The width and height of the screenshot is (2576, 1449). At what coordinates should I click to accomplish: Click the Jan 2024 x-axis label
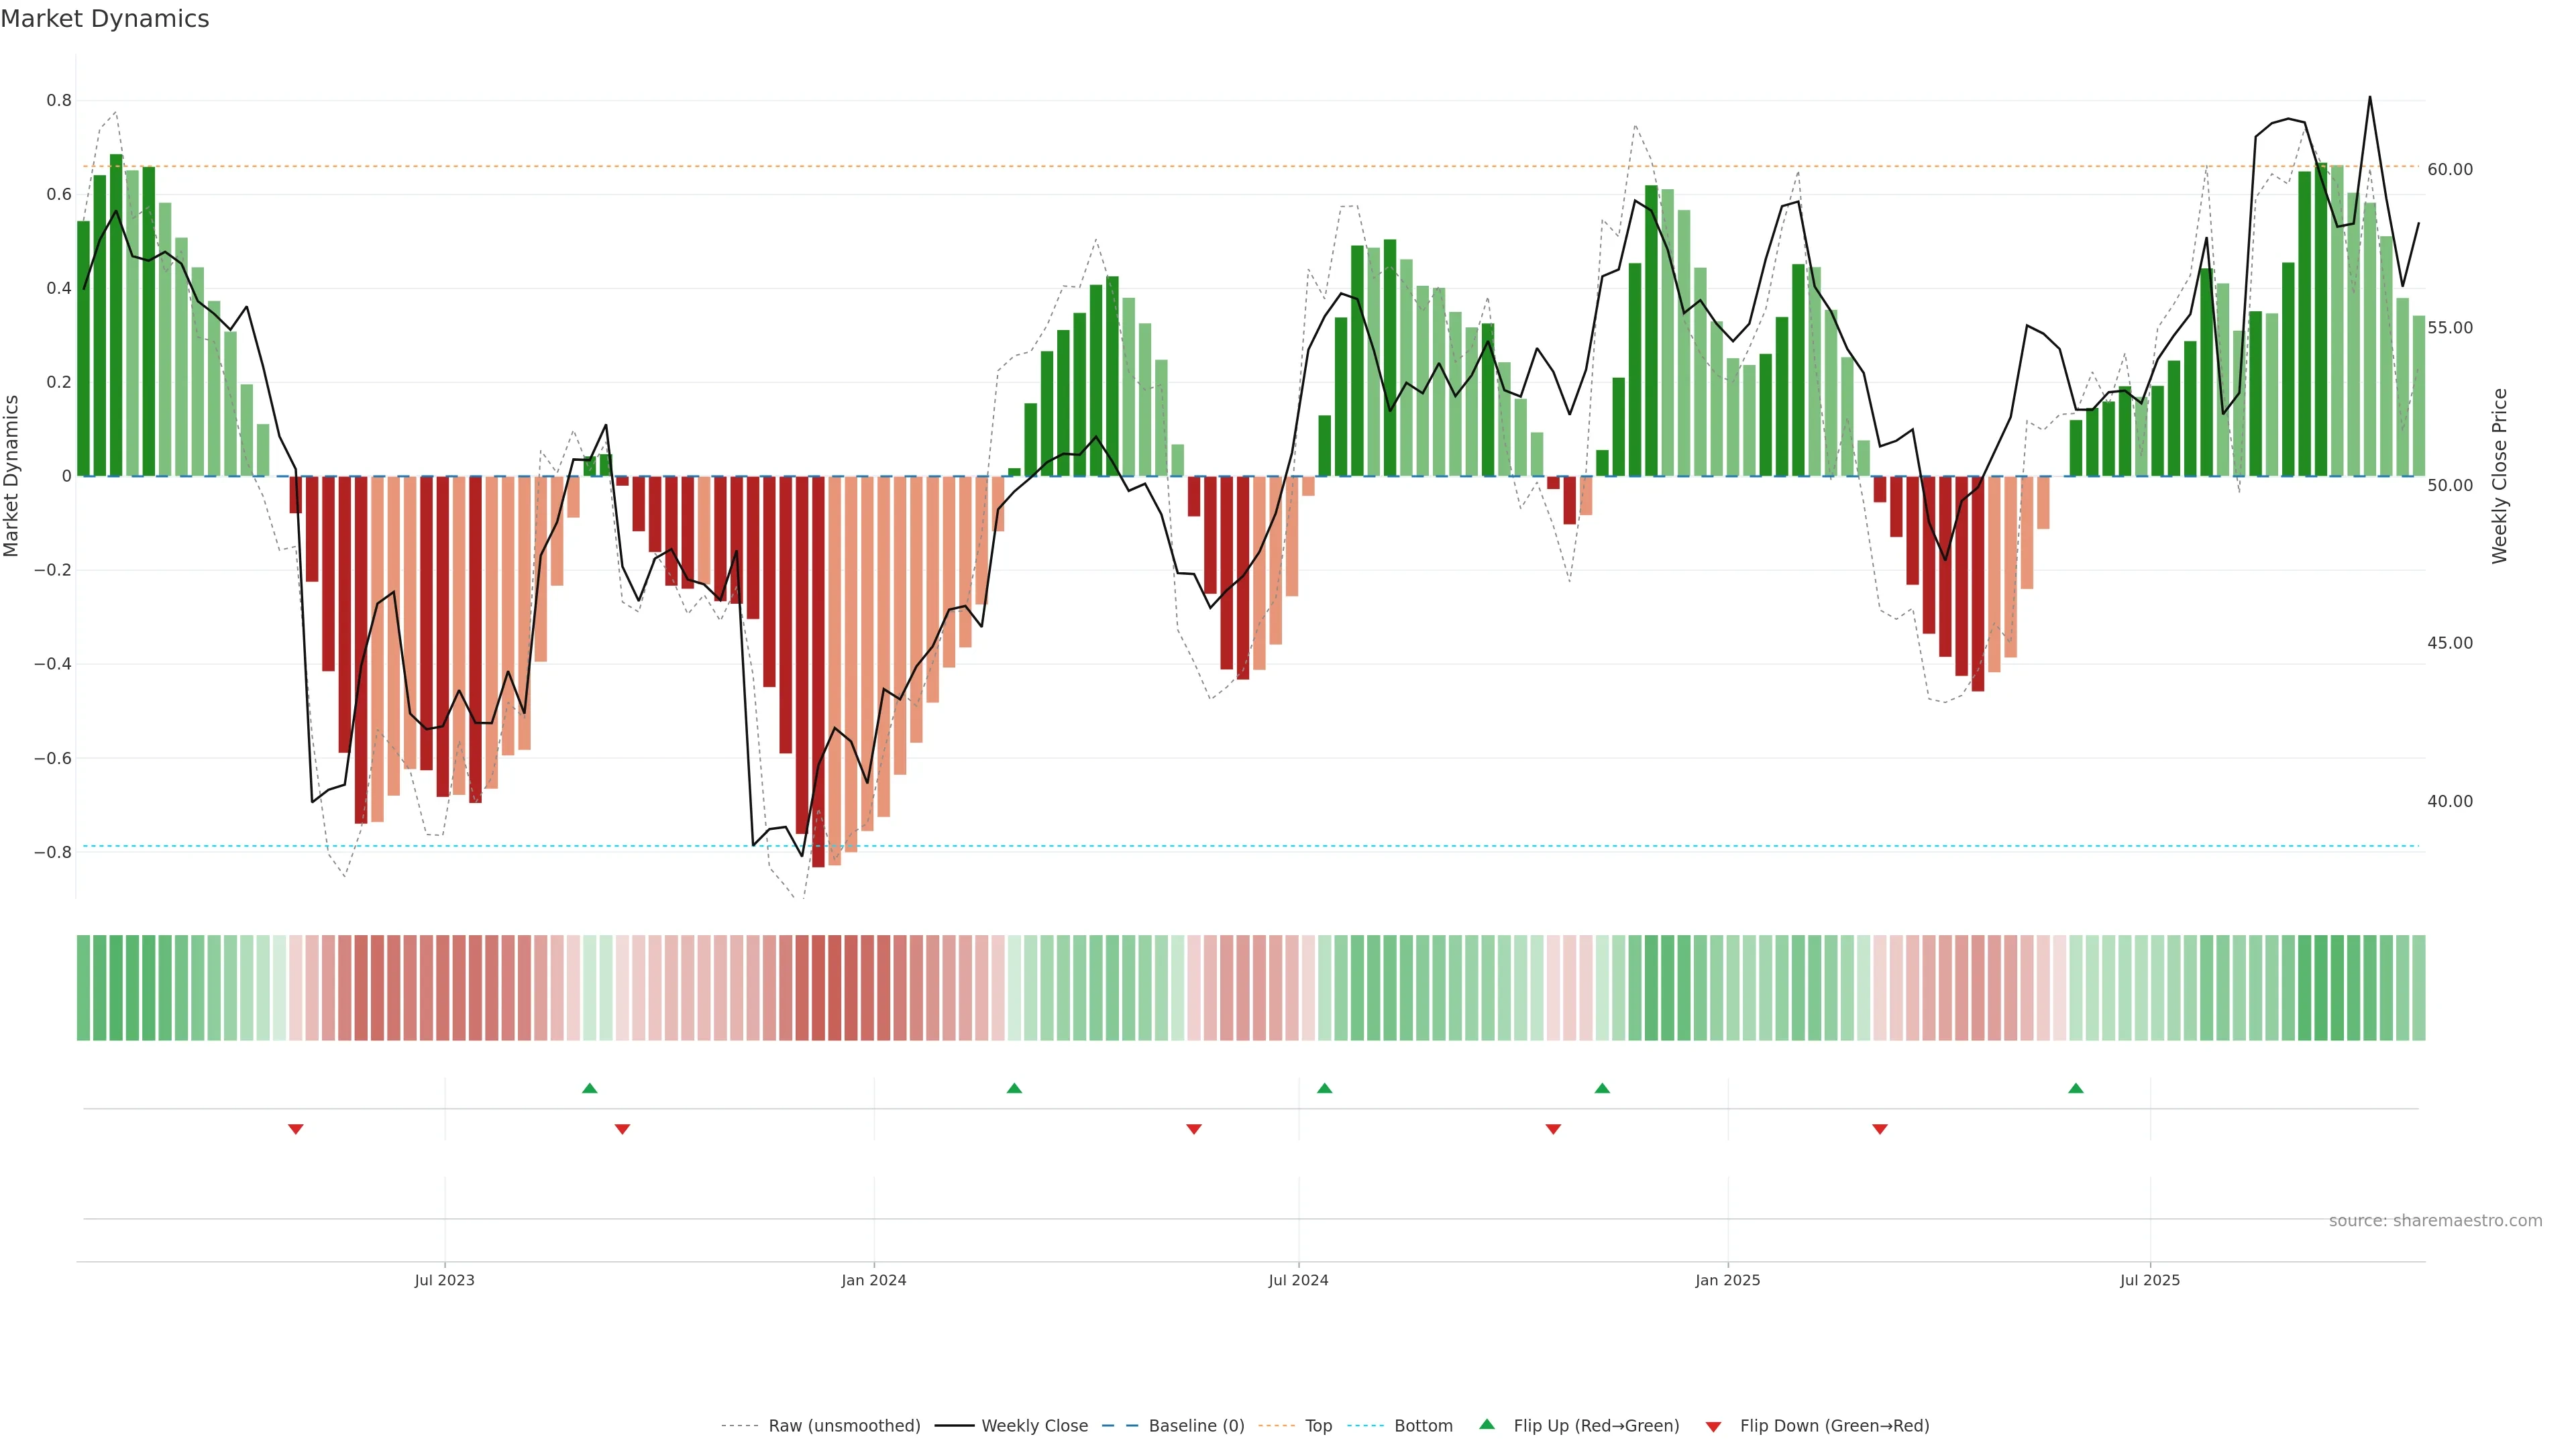click(x=873, y=1280)
